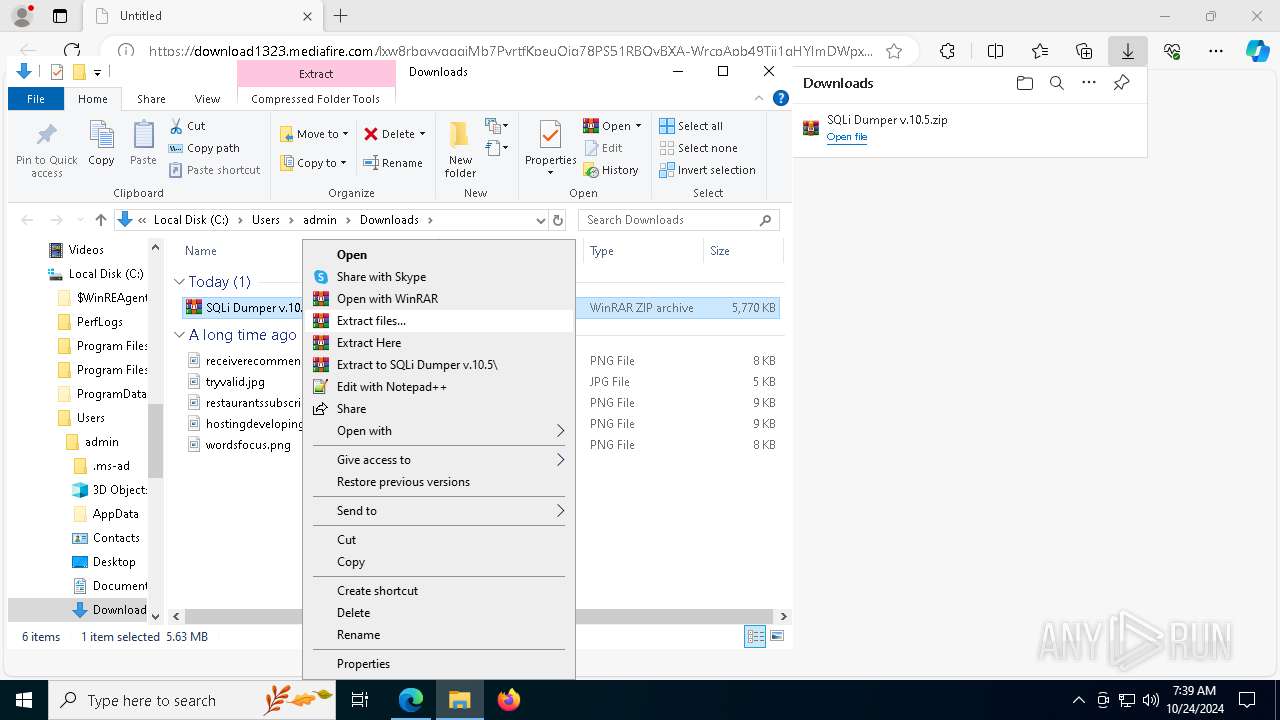Open the Copy to dropdown

click(313, 163)
